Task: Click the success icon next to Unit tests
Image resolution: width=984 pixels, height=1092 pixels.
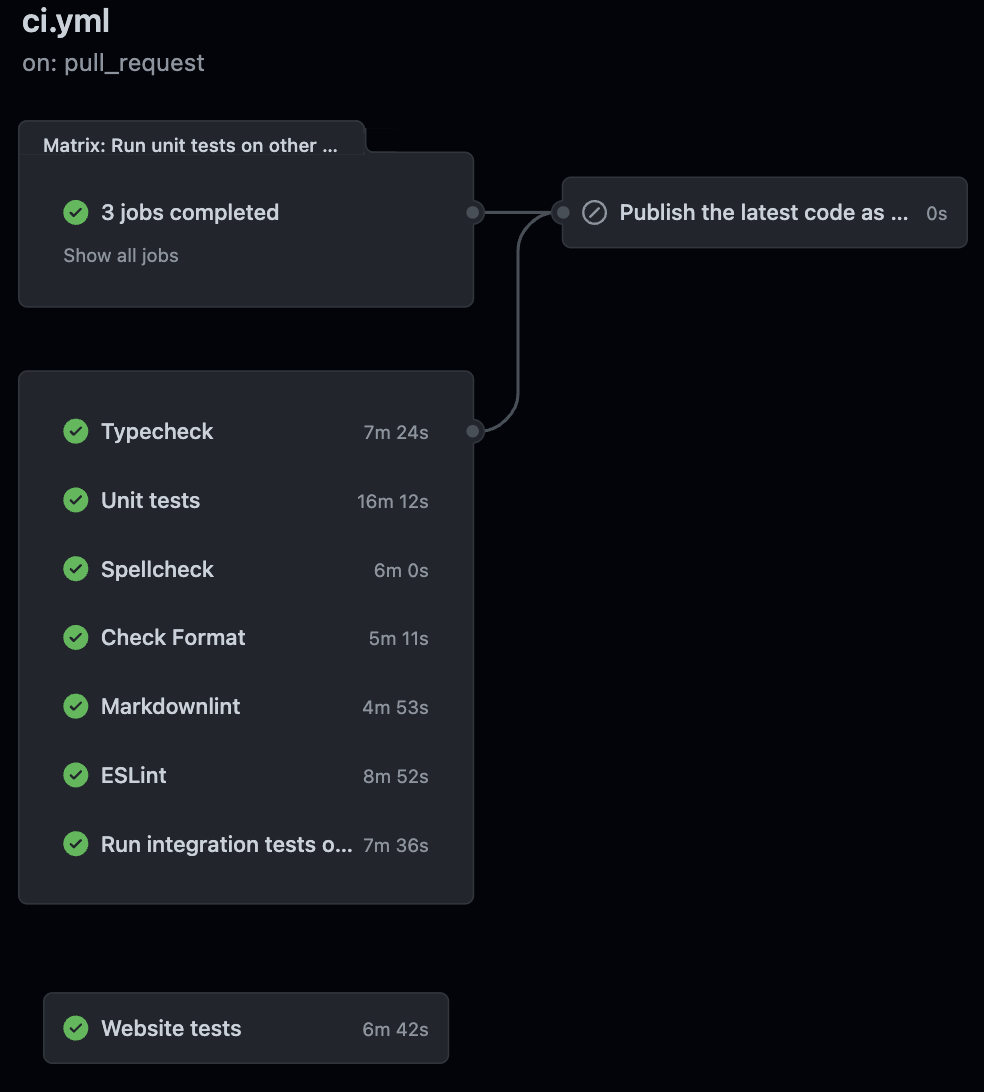Action: point(76,500)
